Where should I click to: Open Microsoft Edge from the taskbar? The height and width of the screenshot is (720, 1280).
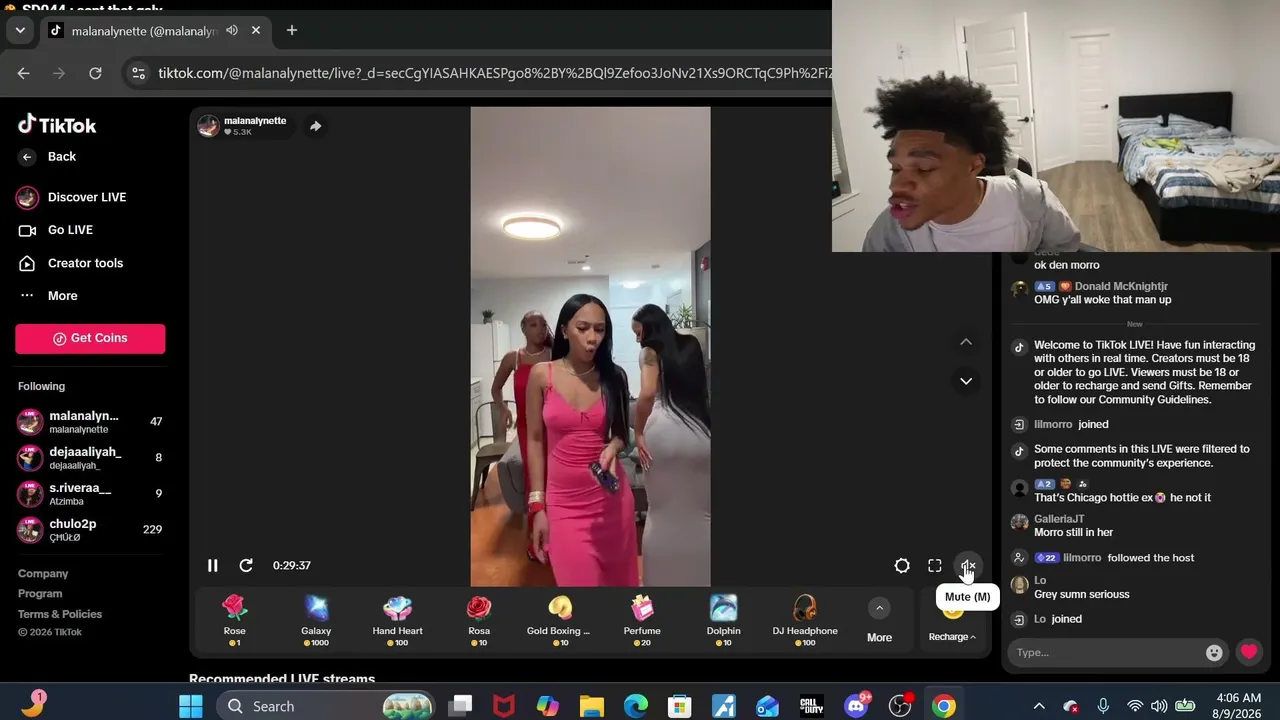click(x=636, y=706)
